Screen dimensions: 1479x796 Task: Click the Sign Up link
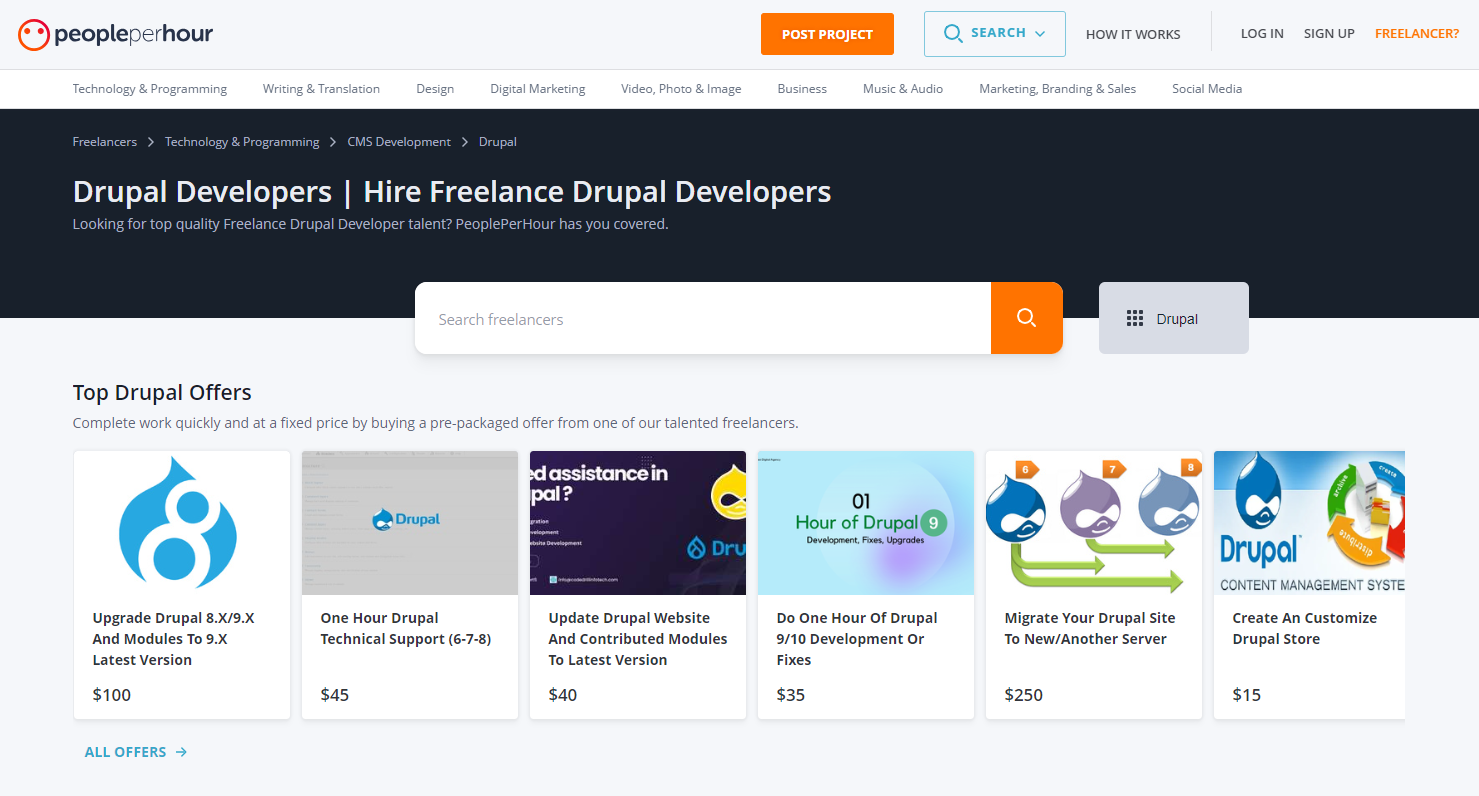point(1329,34)
